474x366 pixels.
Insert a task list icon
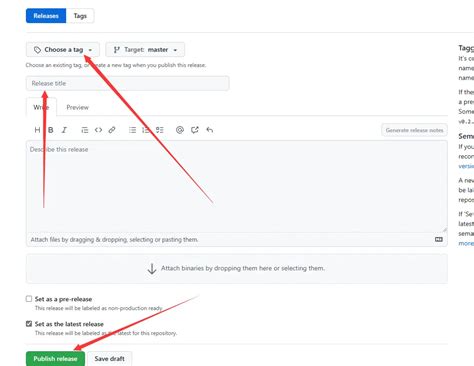coord(160,130)
